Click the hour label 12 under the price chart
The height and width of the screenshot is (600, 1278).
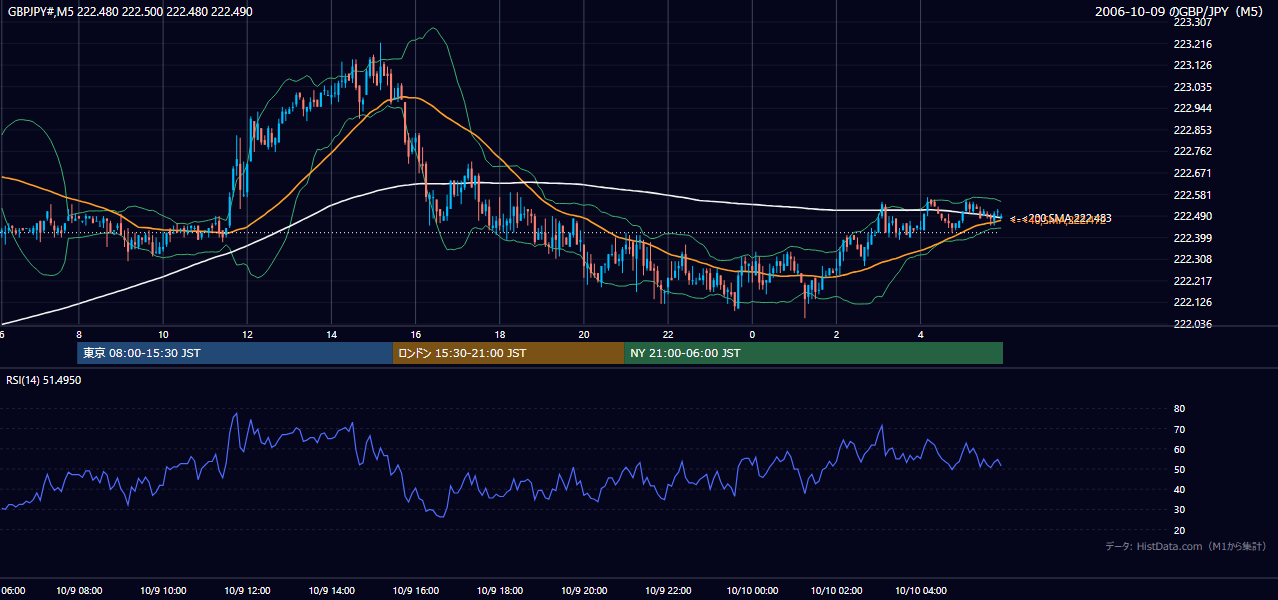point(246,334)
